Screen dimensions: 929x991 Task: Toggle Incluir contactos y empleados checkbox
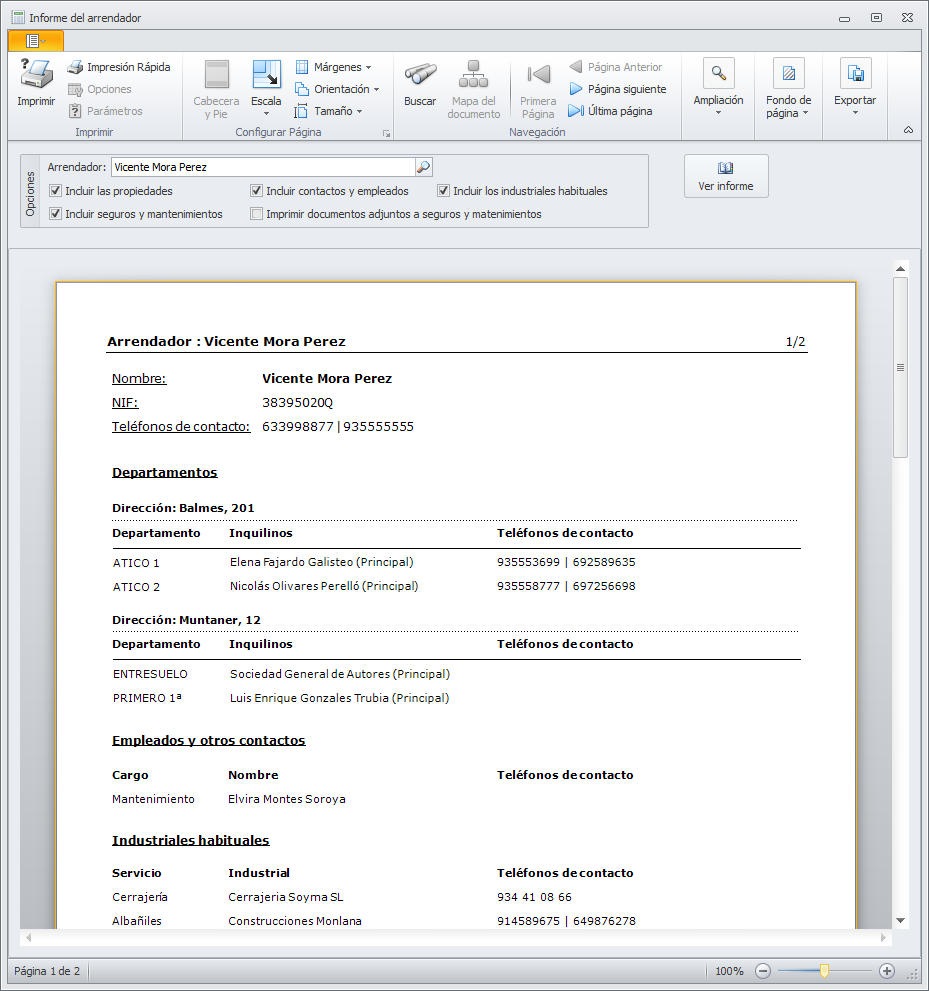click(257, 191)
